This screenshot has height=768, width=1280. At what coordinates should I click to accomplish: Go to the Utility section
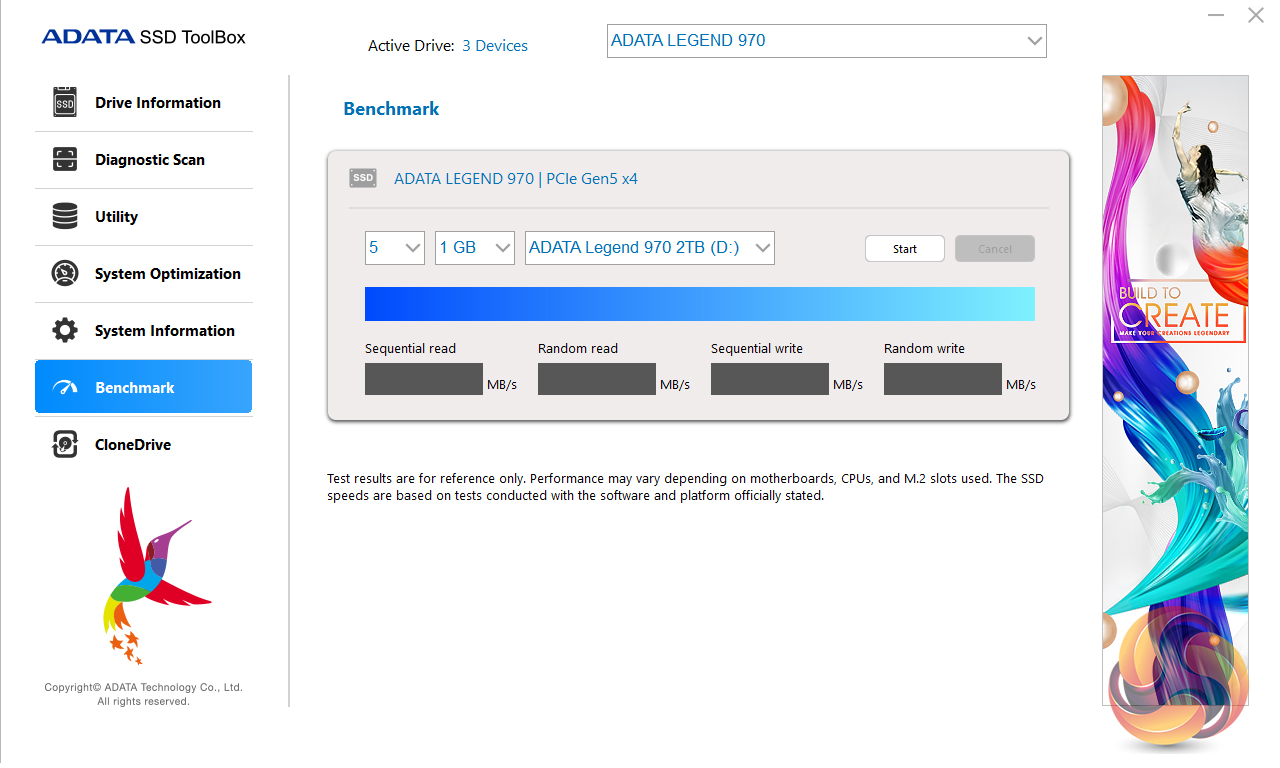tap(144, 217)
